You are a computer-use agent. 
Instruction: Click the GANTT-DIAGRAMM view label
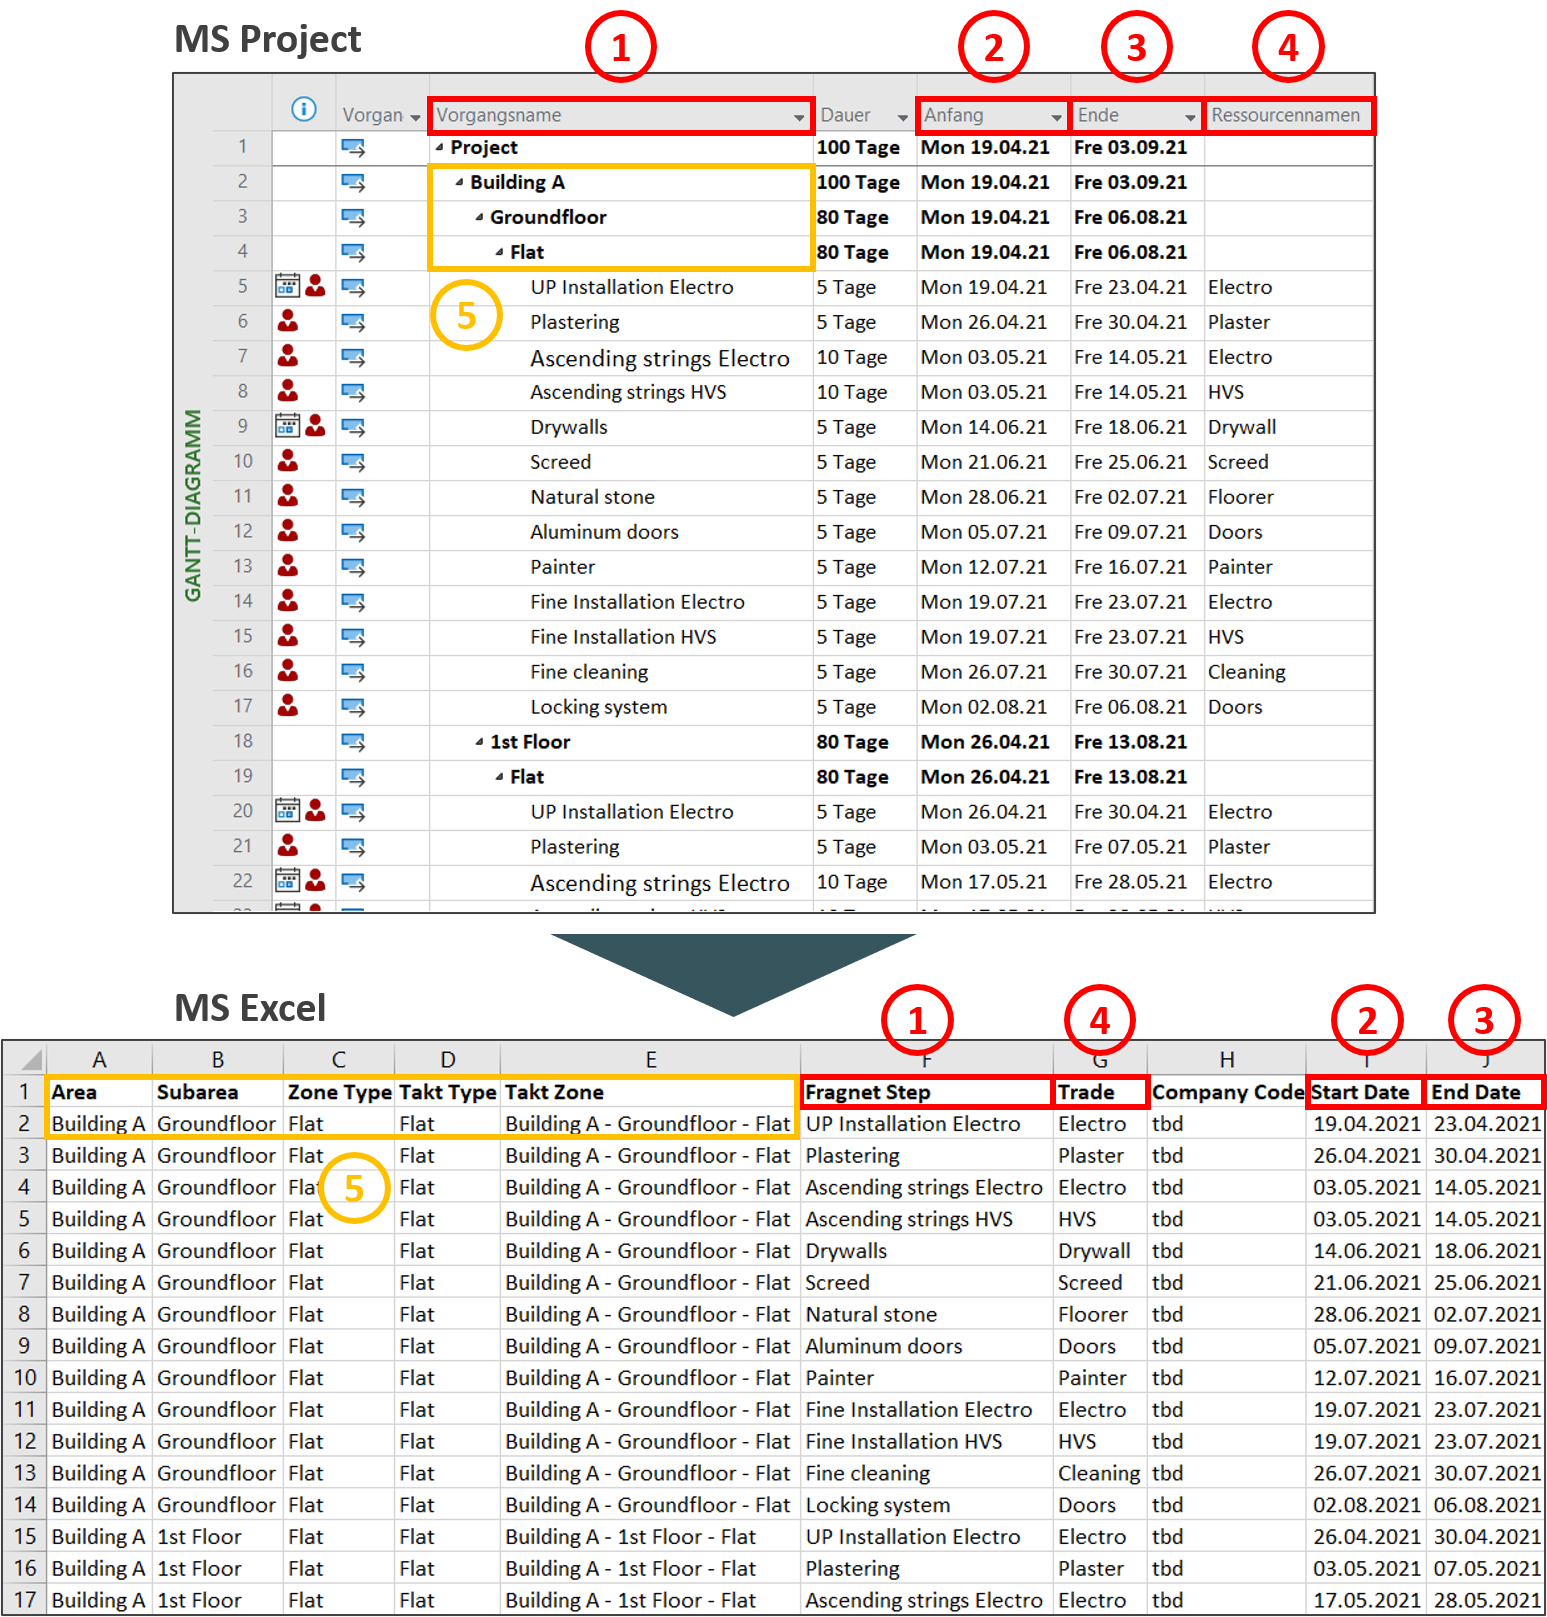(193, 506)
